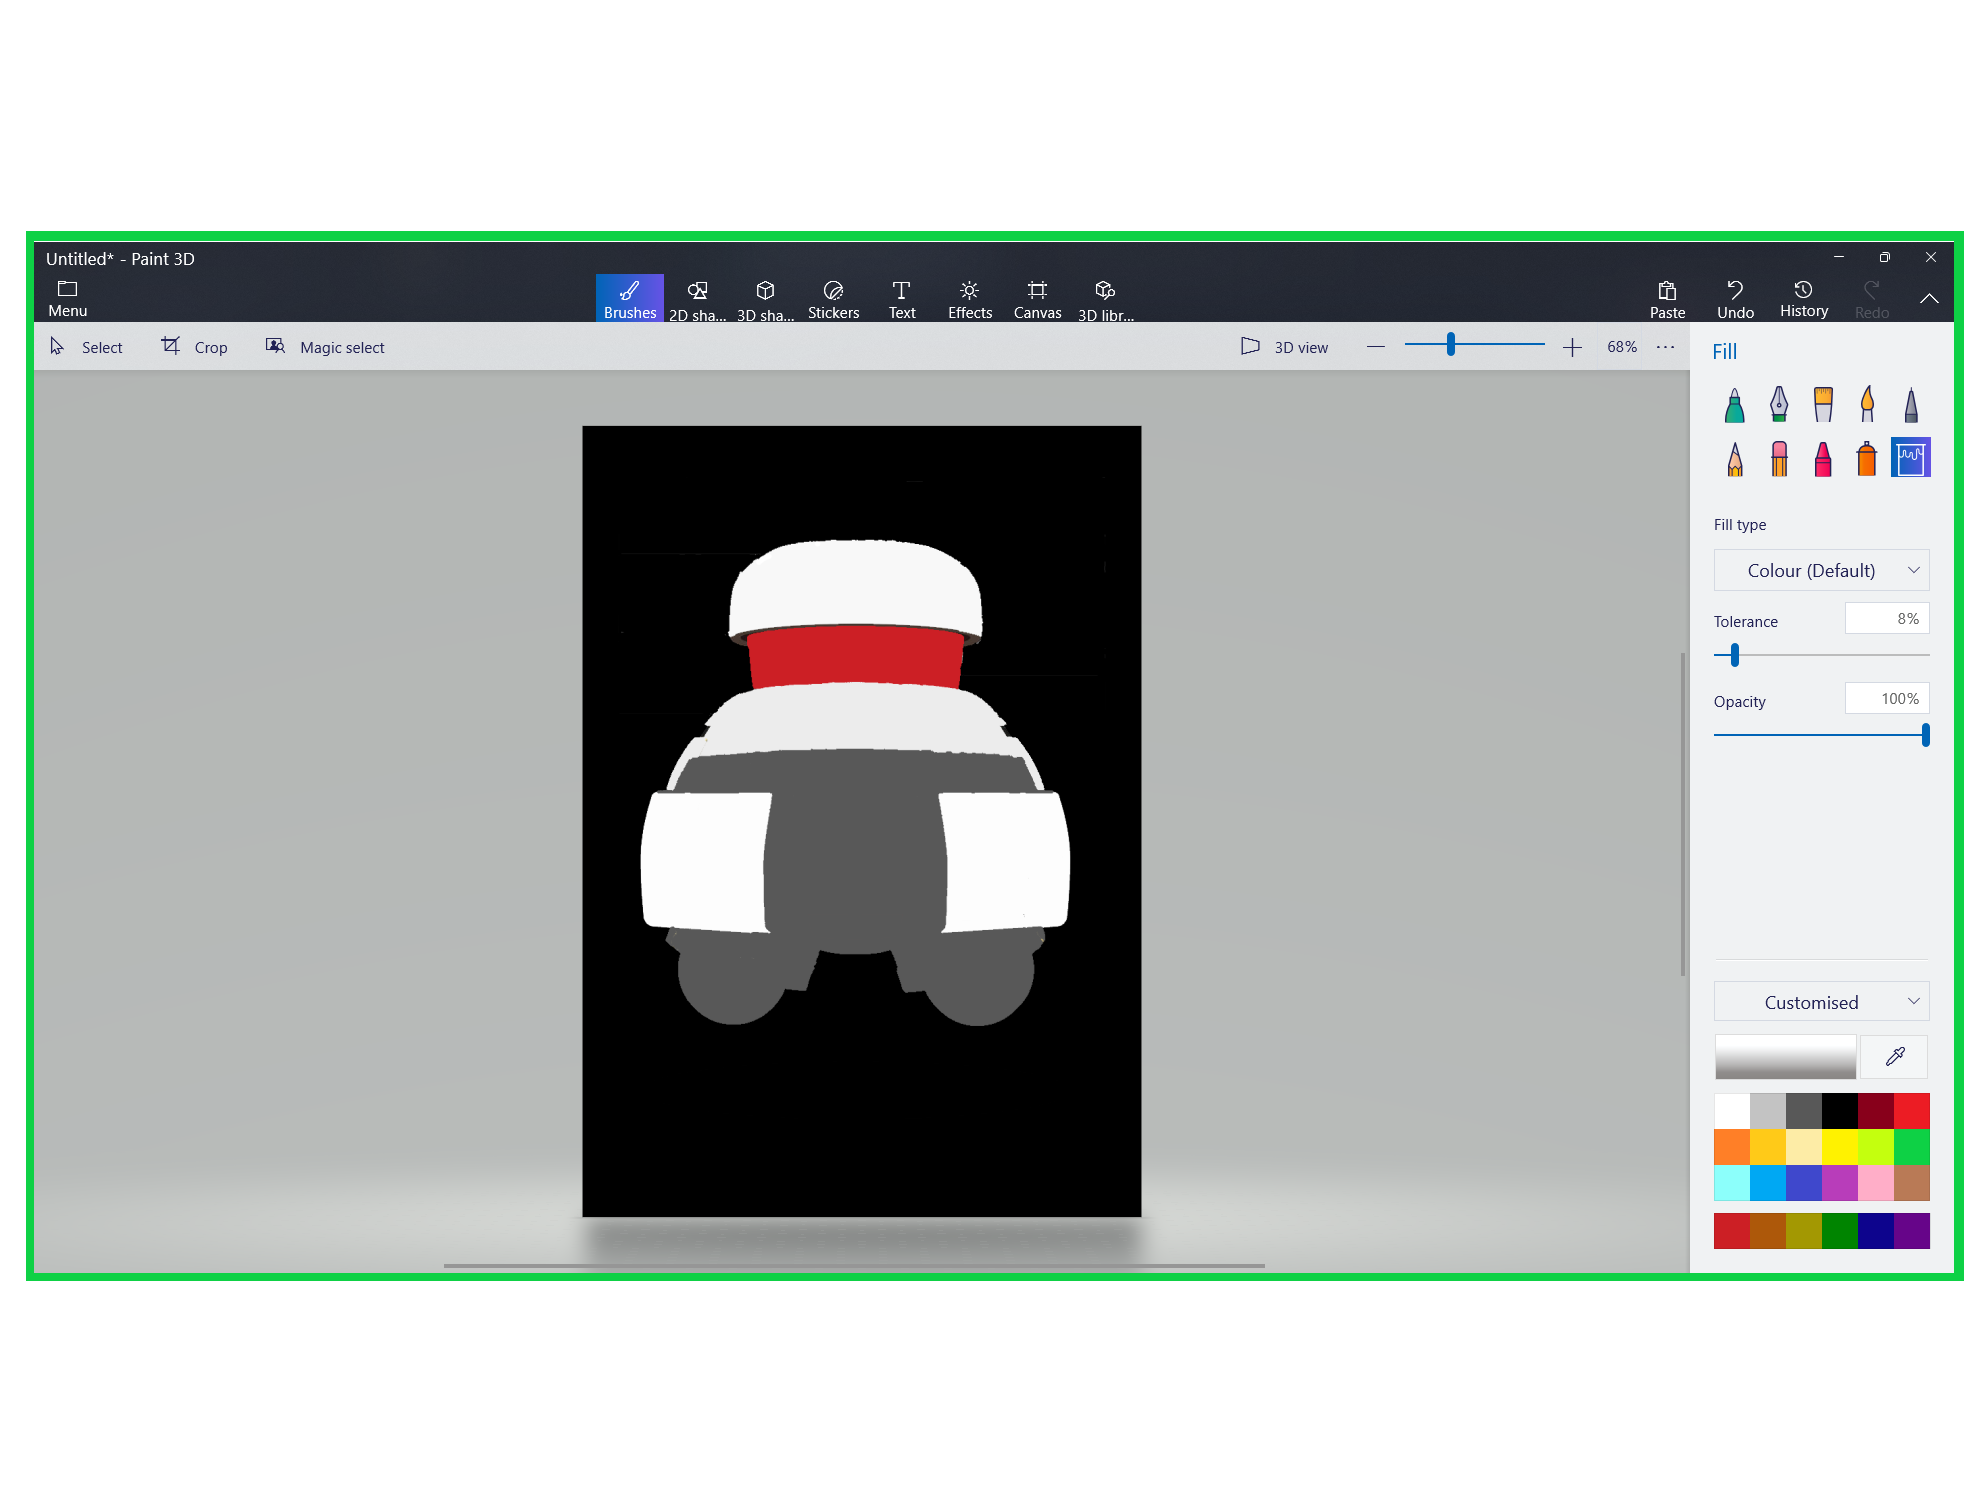Choose the dark red colour swatch

pos(1876,1111)
